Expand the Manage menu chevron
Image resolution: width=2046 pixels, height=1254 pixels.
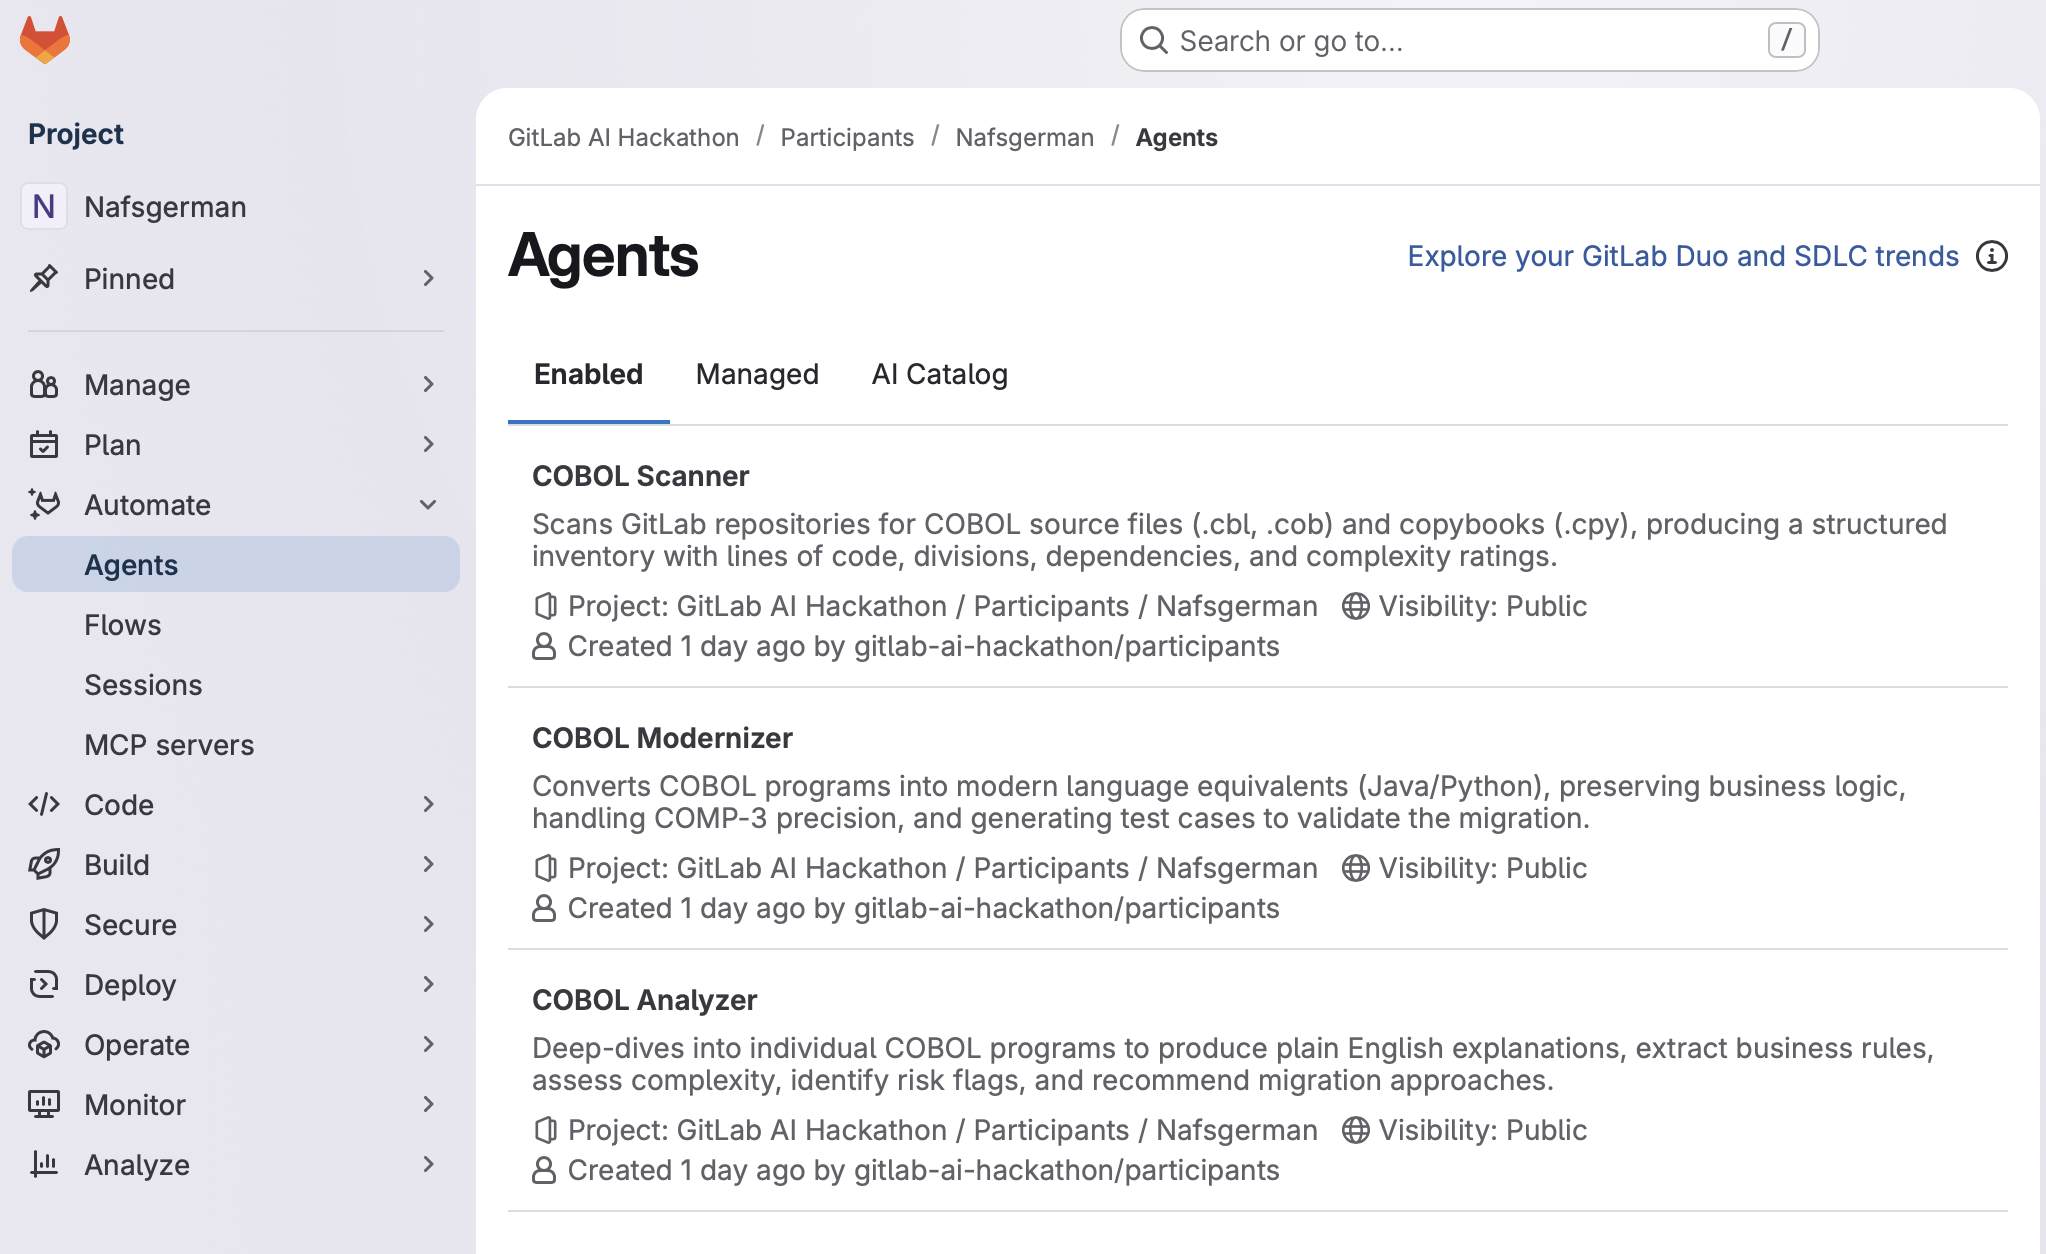point(428,385)
